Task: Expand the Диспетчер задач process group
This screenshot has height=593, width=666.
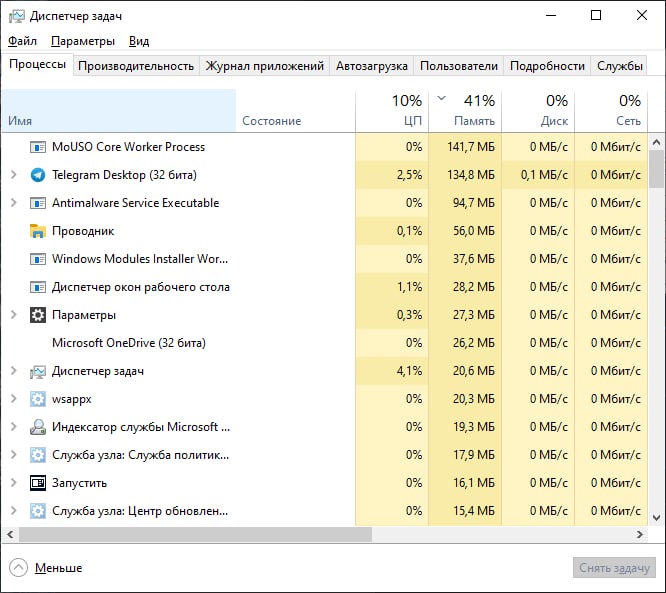Action: point(14,371)
